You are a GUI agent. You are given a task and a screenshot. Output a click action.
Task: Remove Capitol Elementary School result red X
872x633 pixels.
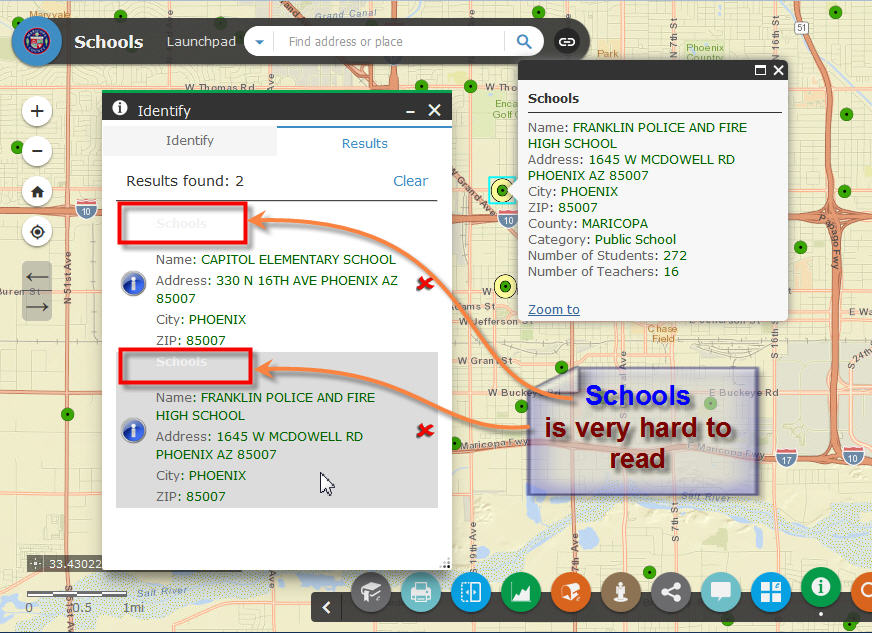[425, 284]
